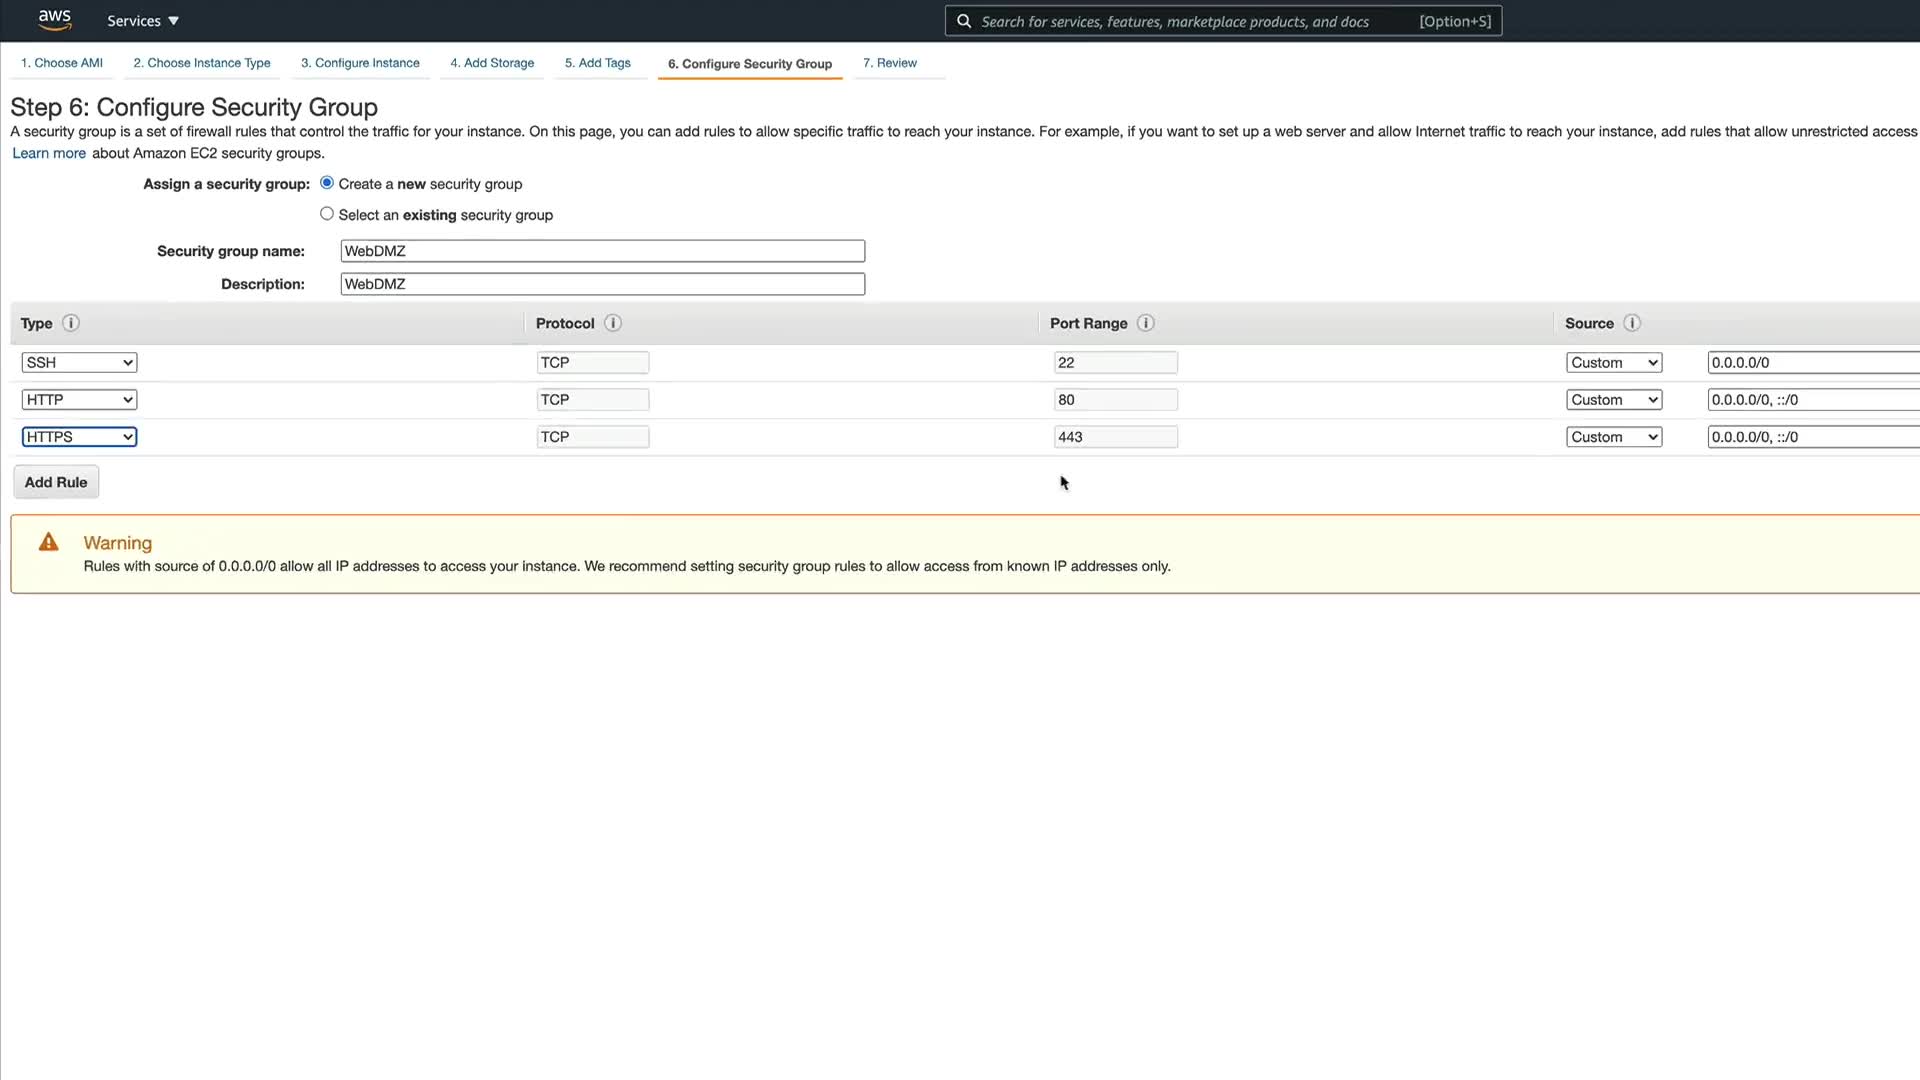Click the SSH source 0.0.0.0/0 field
The width and height of the screenshot is (1920, 1080).
(x=1810, y=363)
